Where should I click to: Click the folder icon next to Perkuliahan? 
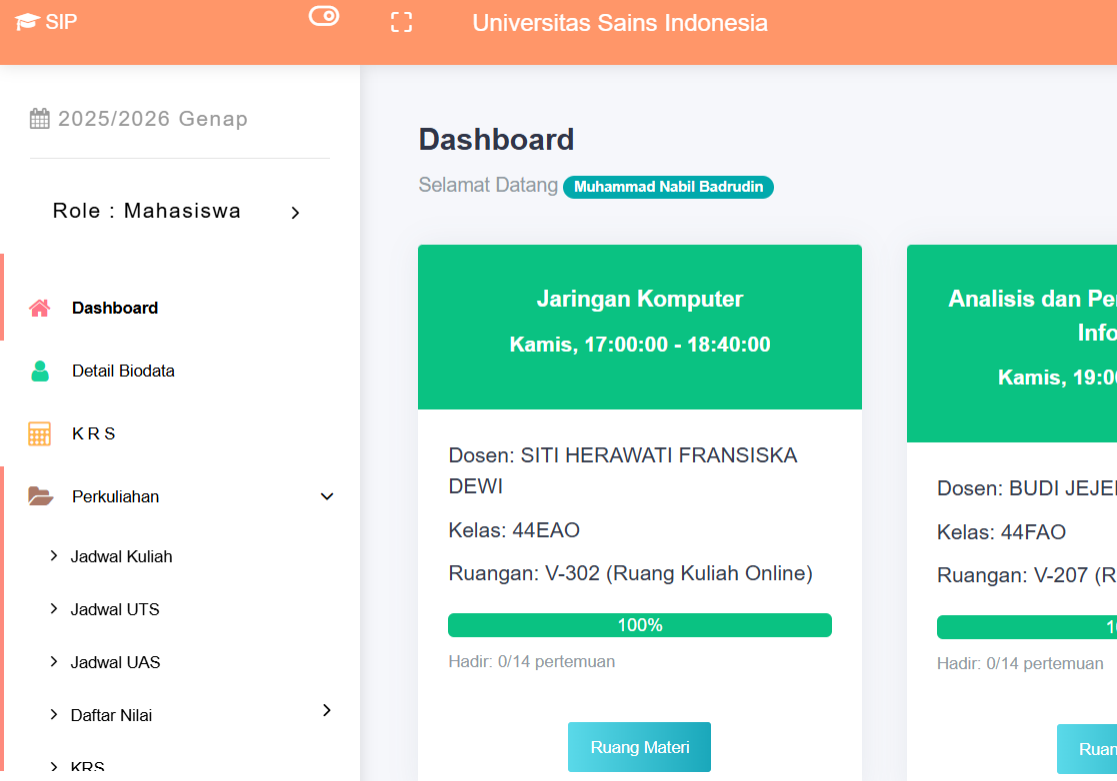41,496
